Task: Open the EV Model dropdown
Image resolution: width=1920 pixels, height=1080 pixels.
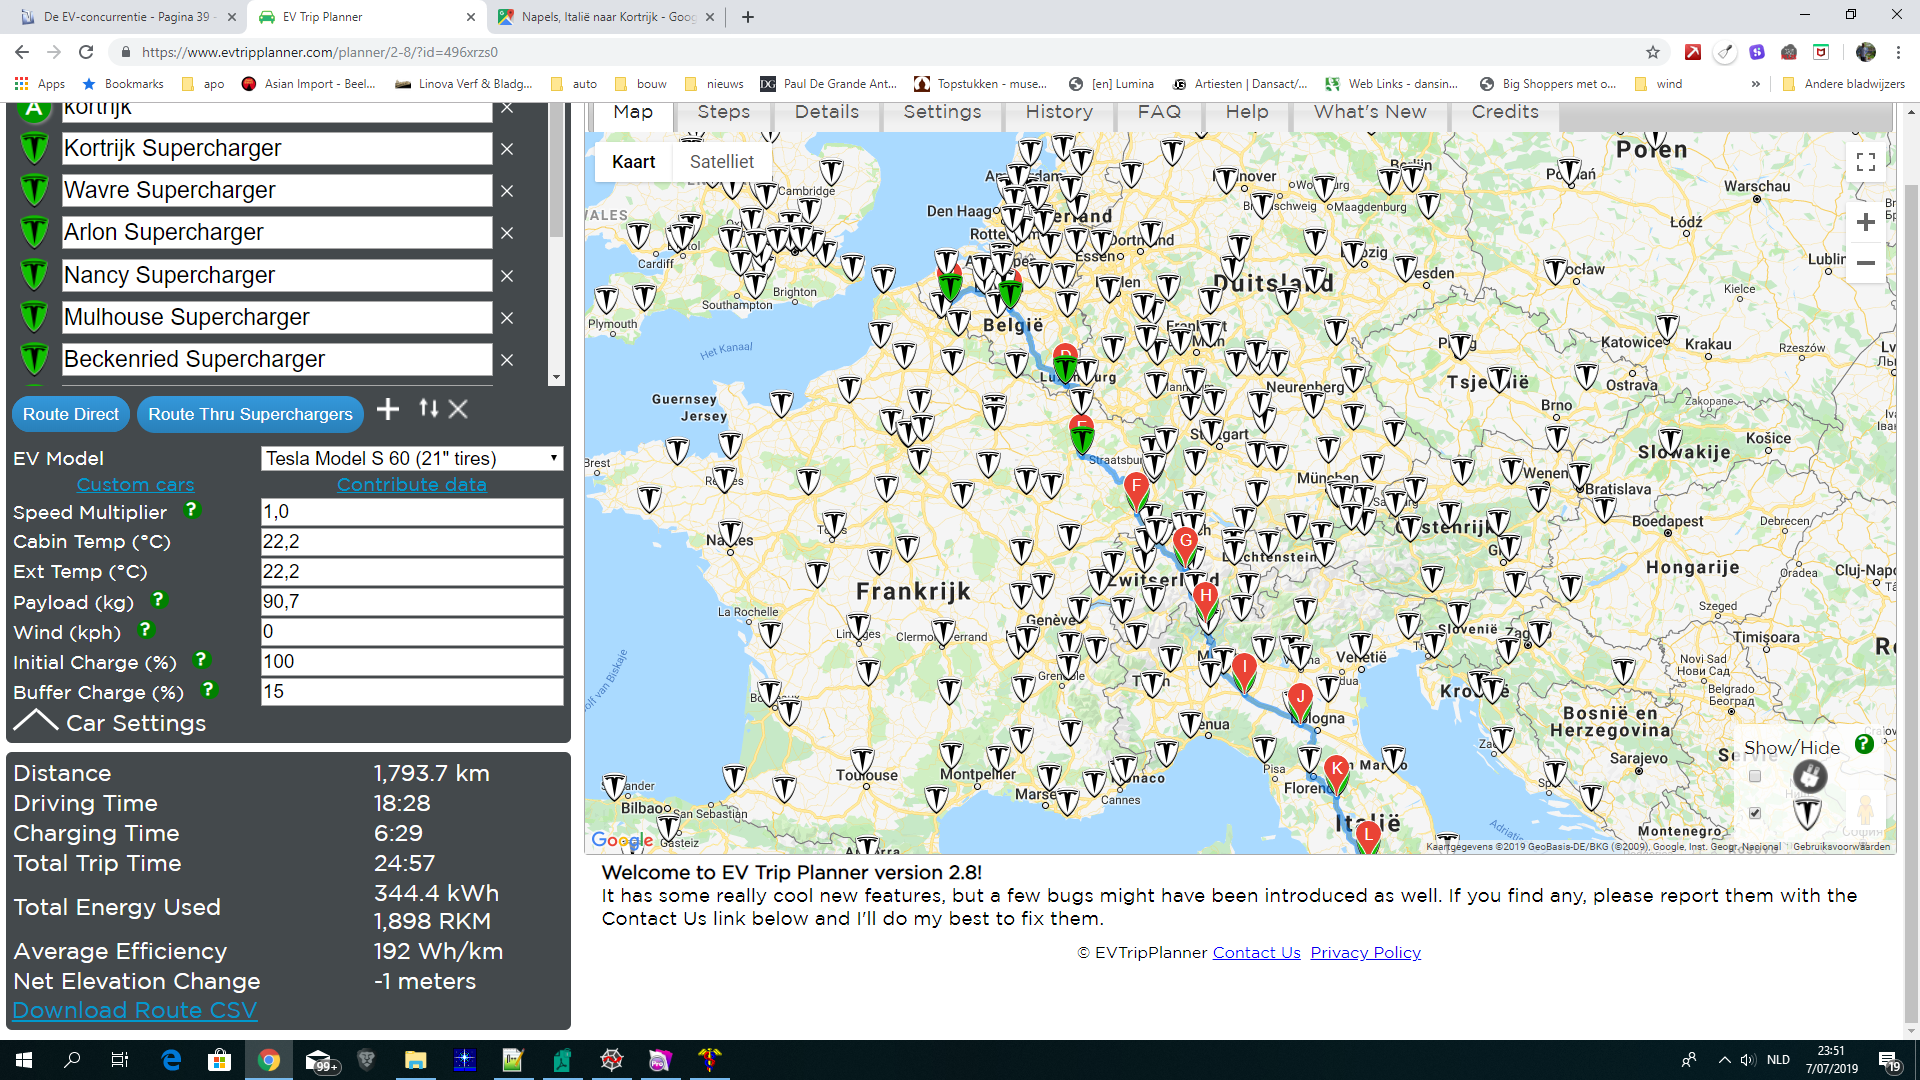Action: [412, 459]
